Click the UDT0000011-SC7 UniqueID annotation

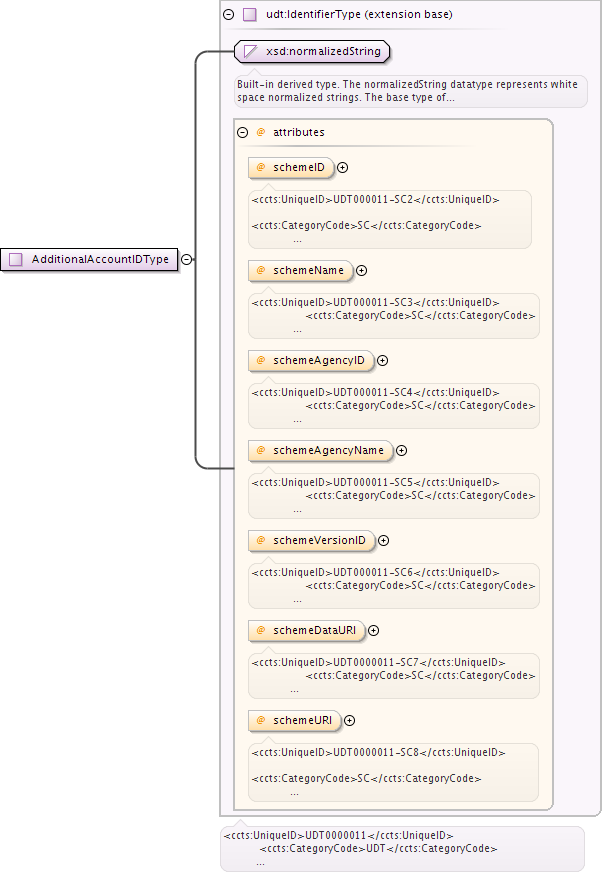click(x=378, y=662)
